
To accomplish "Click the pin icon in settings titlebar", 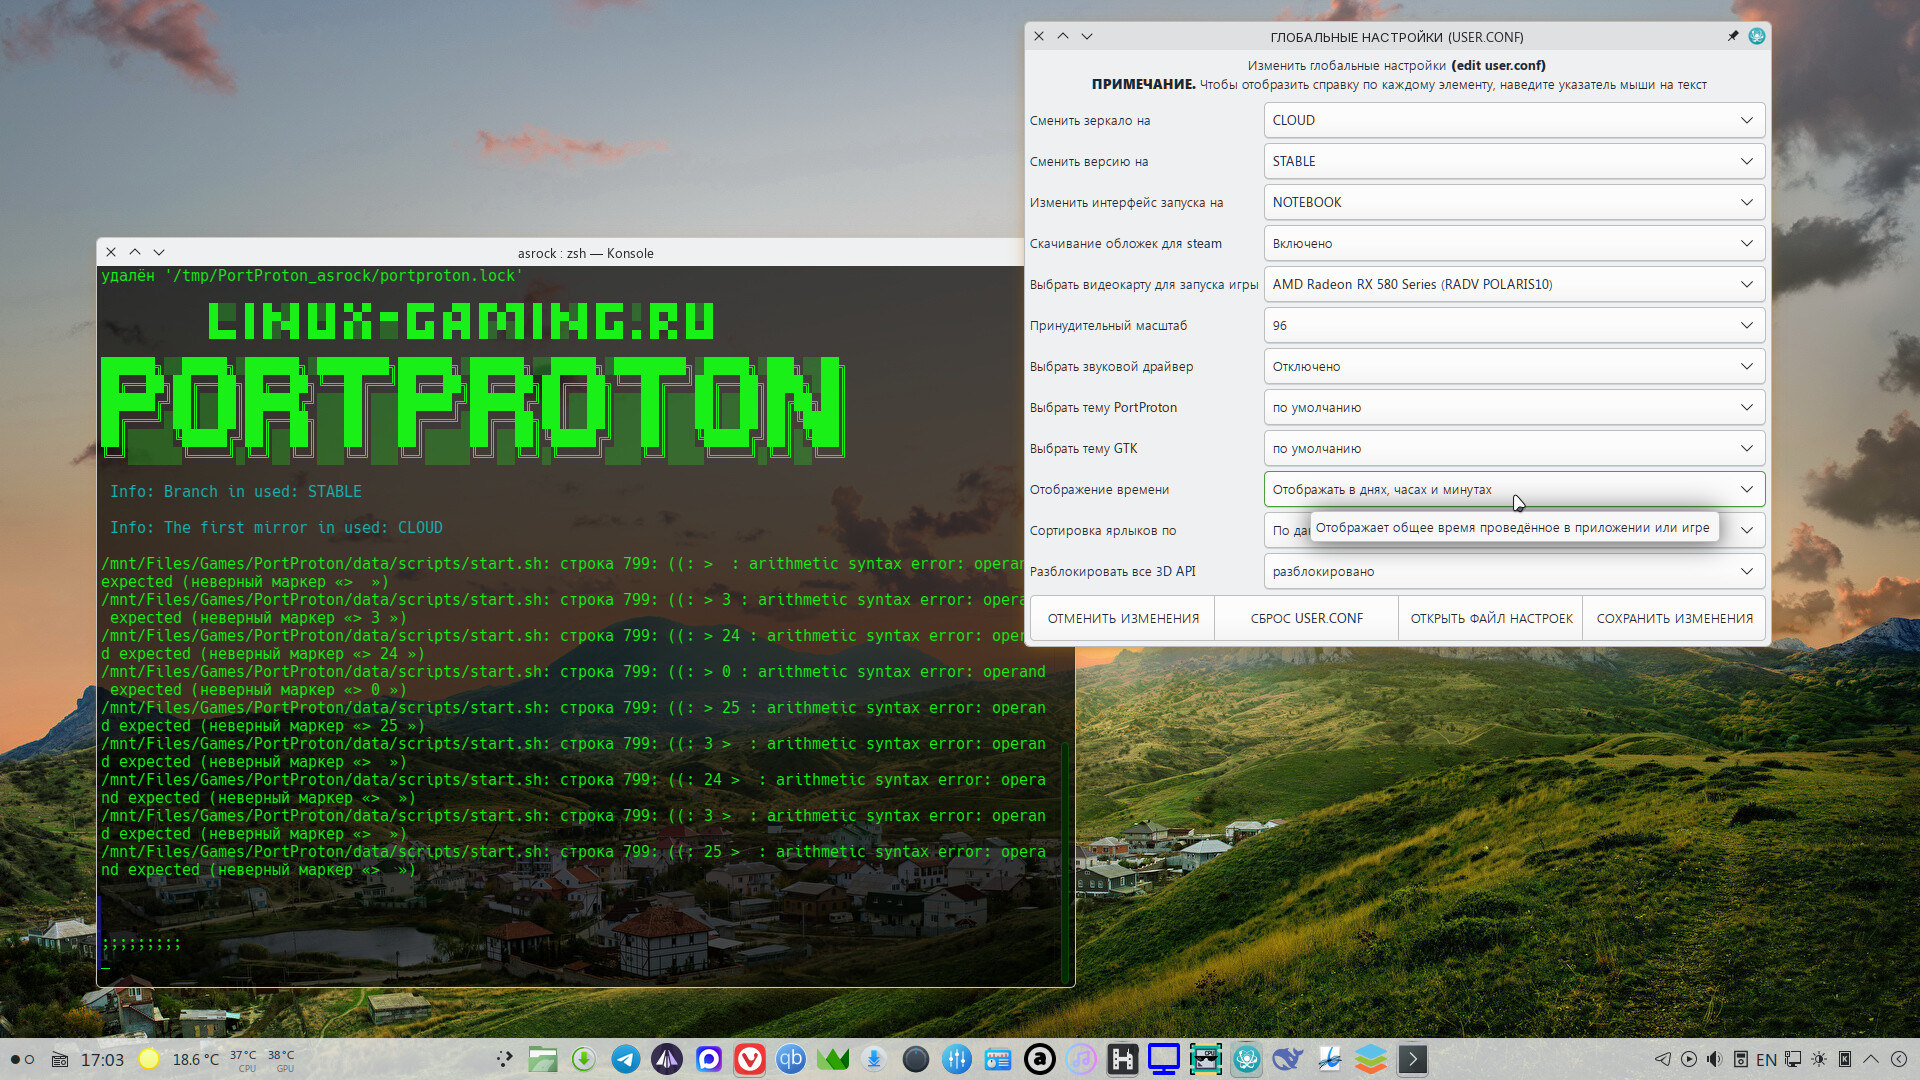I will point(1732,36).
